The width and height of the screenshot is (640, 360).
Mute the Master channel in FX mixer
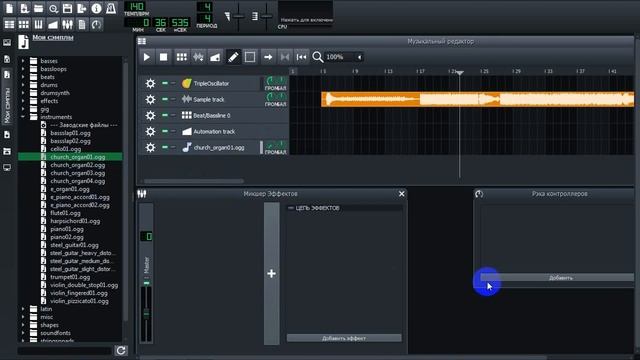(x=147, y=283)
